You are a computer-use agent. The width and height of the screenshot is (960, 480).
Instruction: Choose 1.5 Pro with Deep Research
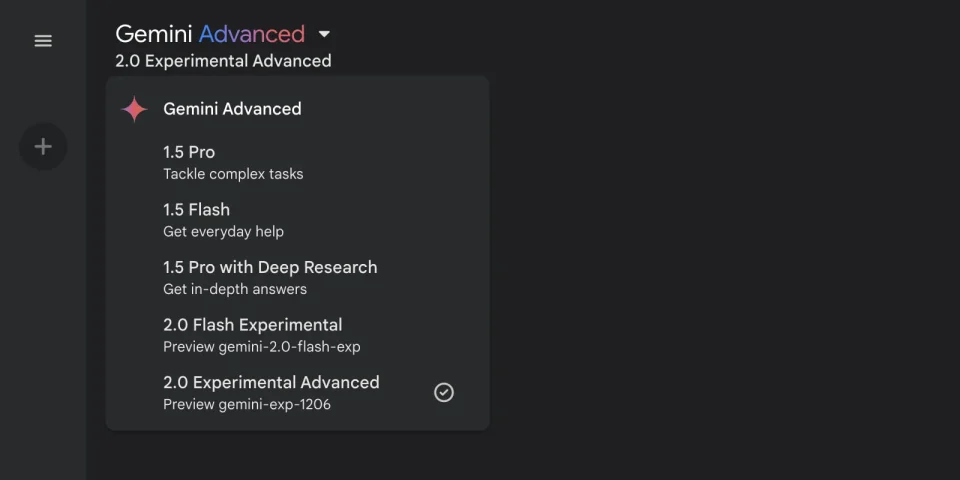(298, 278)
